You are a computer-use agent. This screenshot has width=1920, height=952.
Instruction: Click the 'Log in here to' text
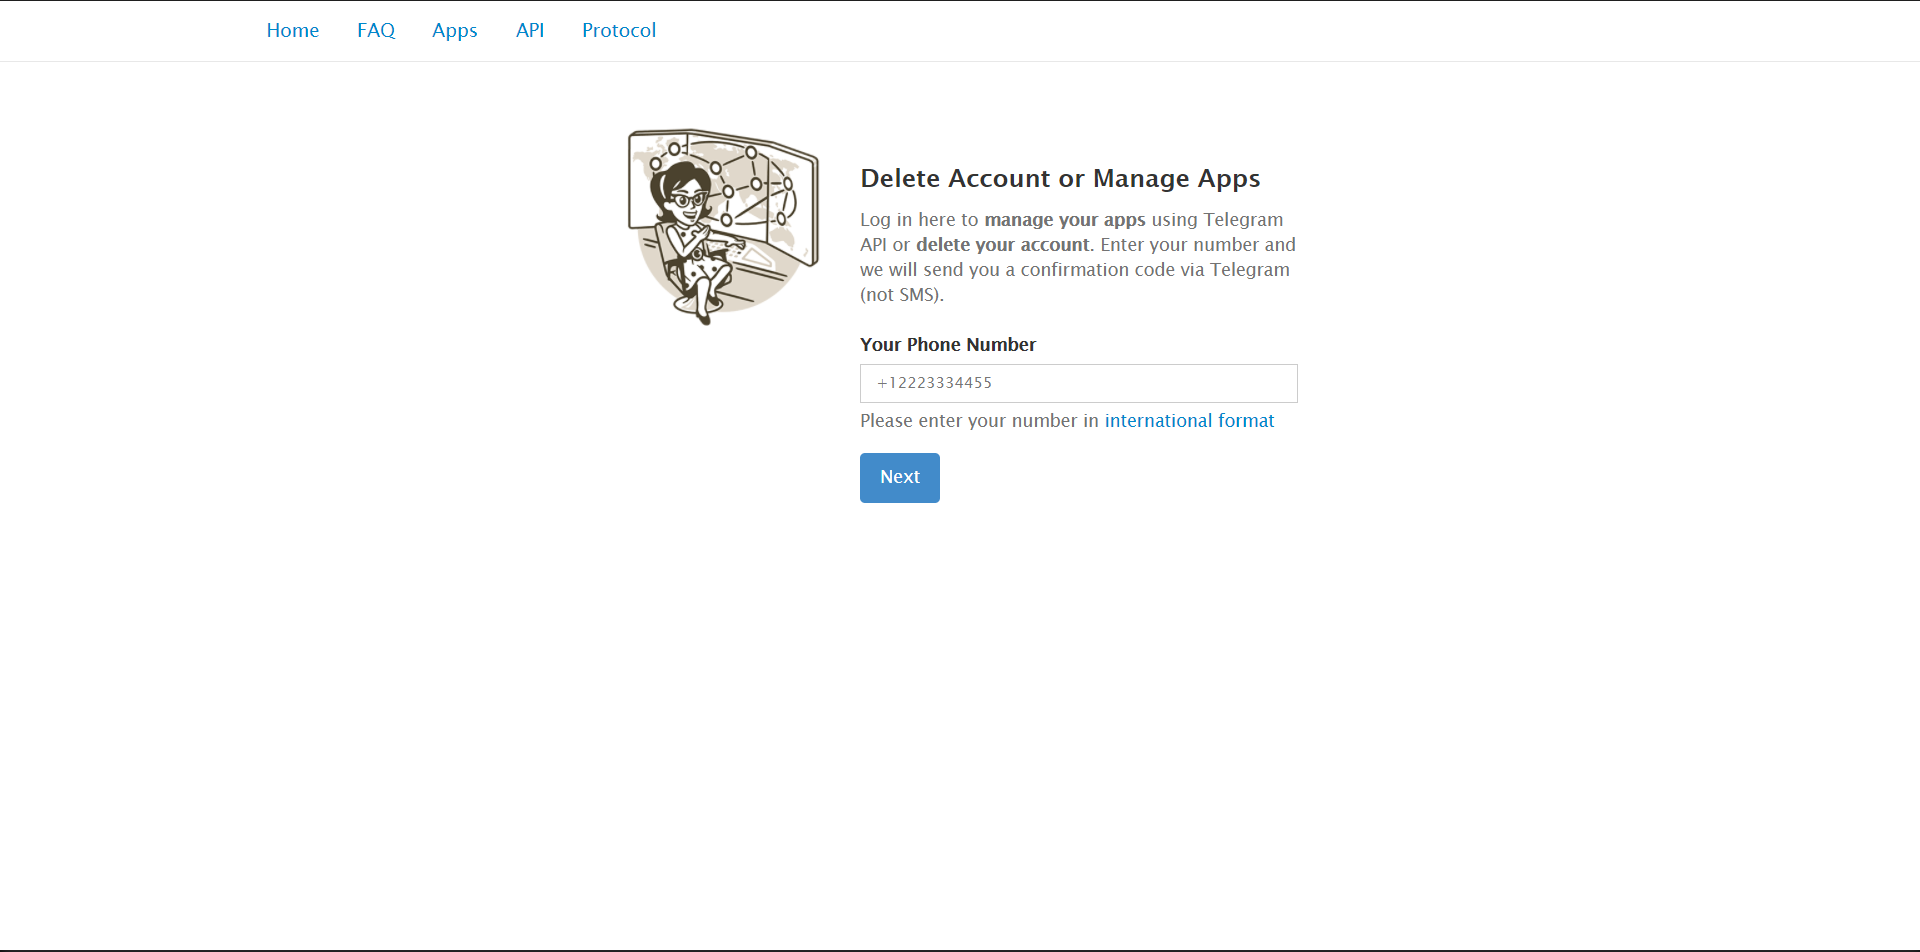[x=918, y=220]
